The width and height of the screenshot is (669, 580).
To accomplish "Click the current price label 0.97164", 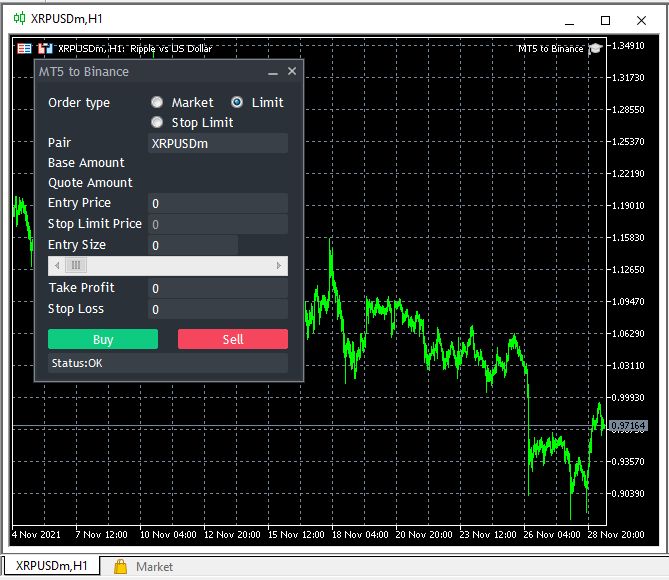I will coord(628,426).
